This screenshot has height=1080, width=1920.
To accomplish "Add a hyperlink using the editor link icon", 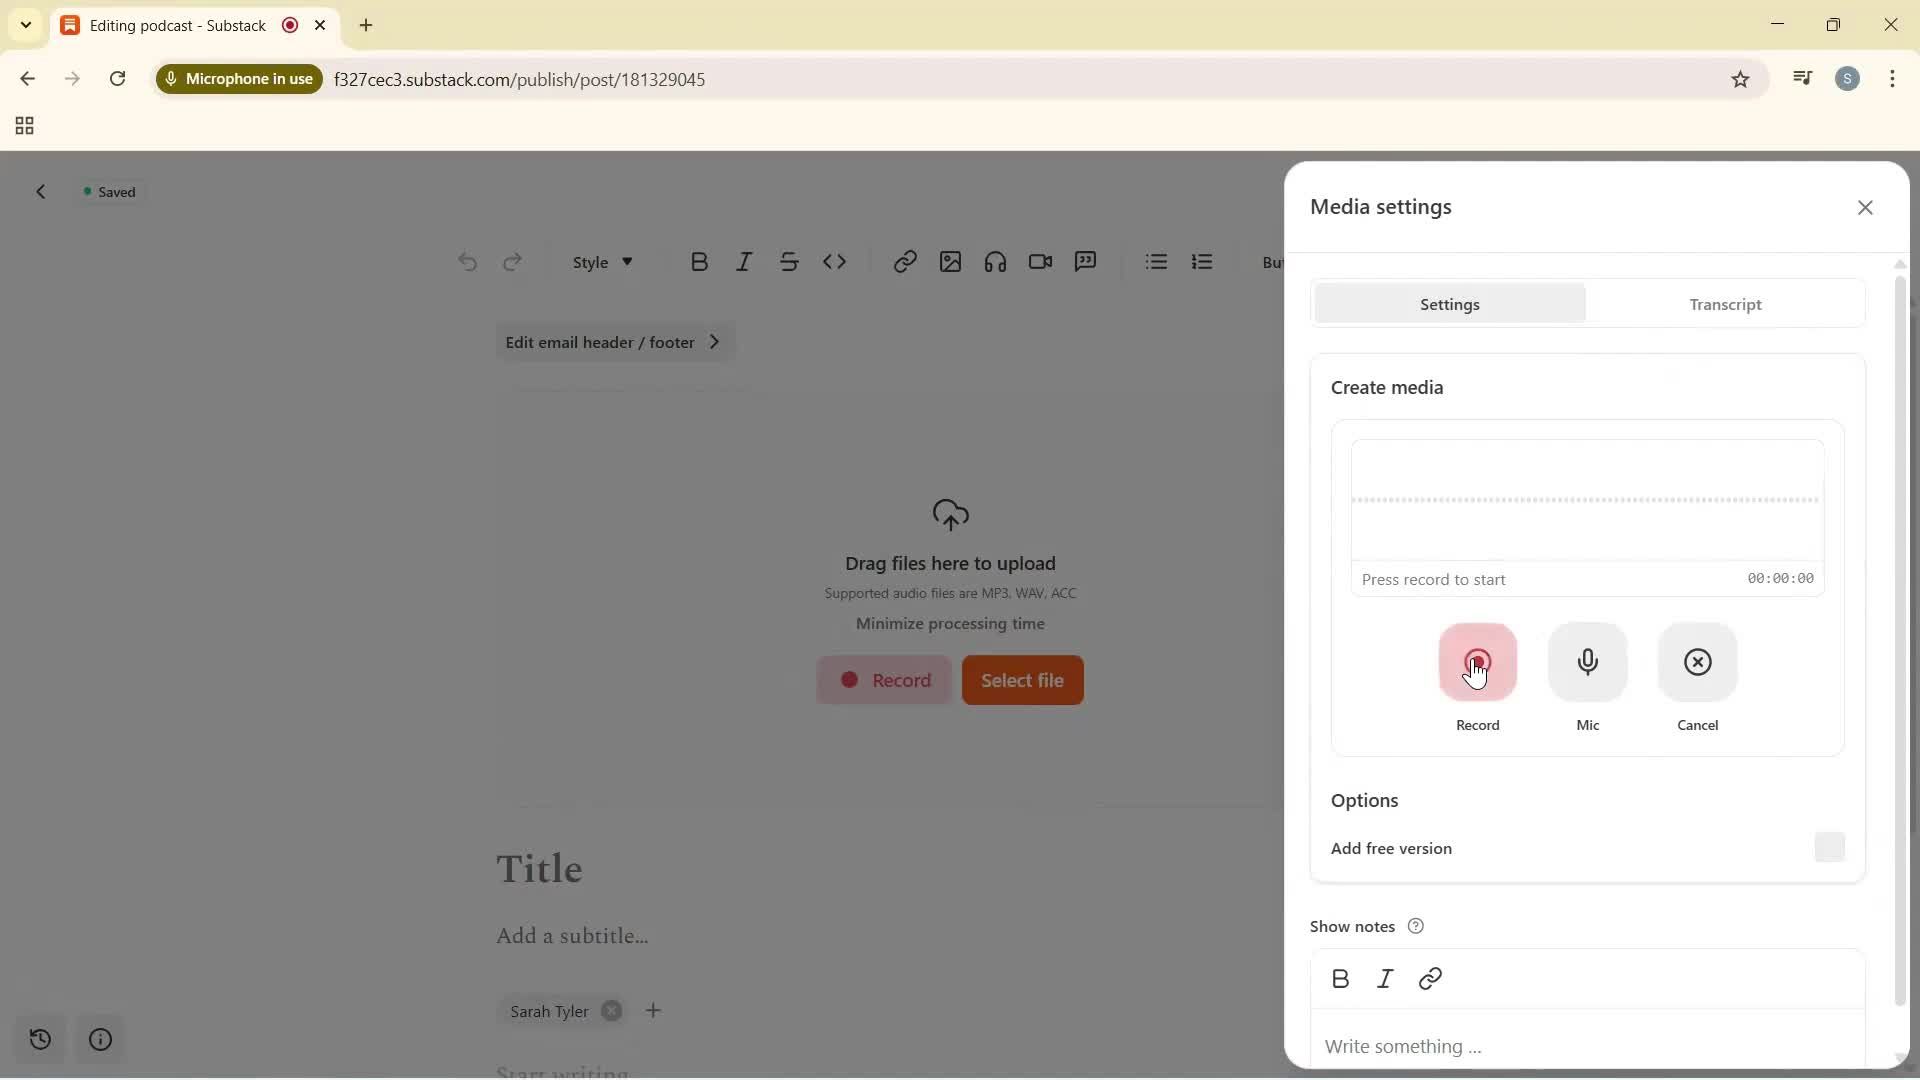I will tap(904, 261).
